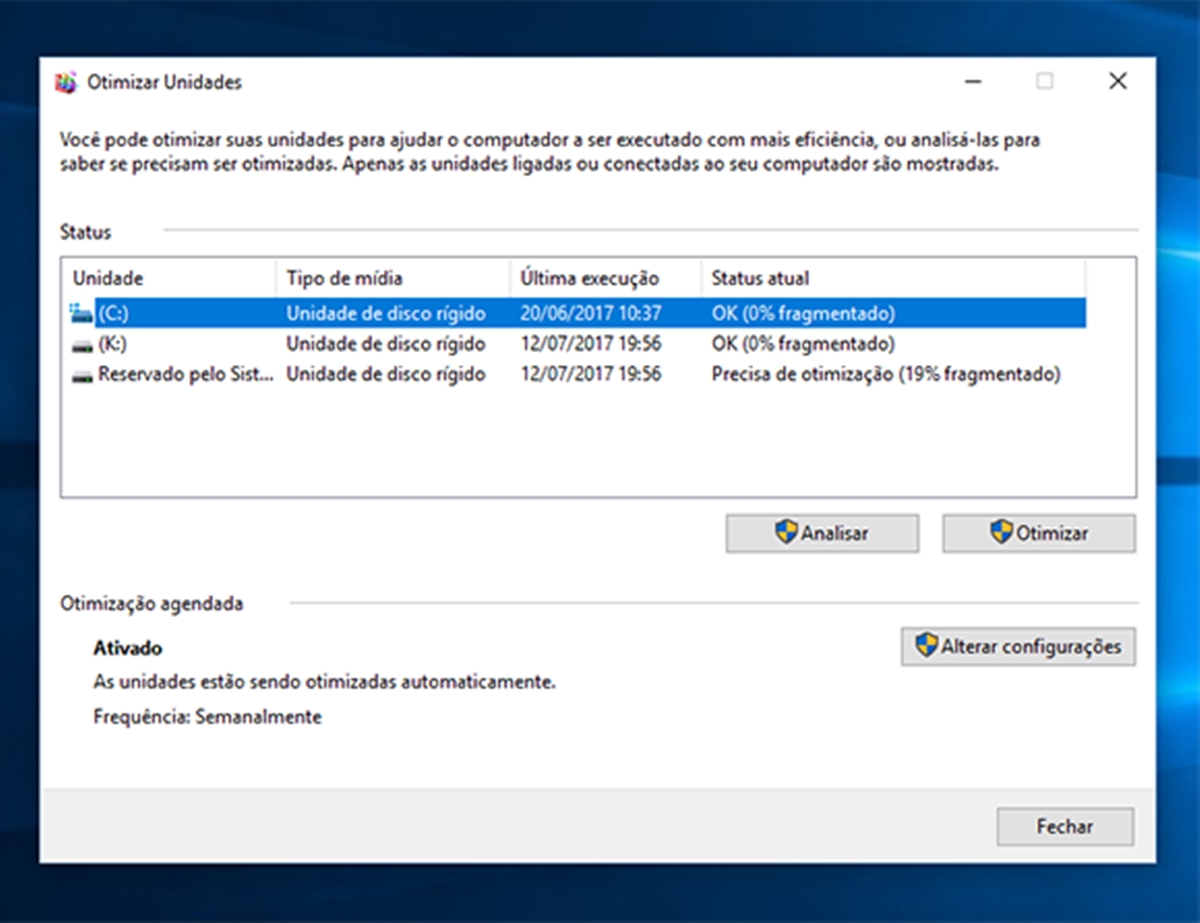This screenshot has width=1200, height=923.
Task: Open Alterar configurações
Action: pos(1018,646)
